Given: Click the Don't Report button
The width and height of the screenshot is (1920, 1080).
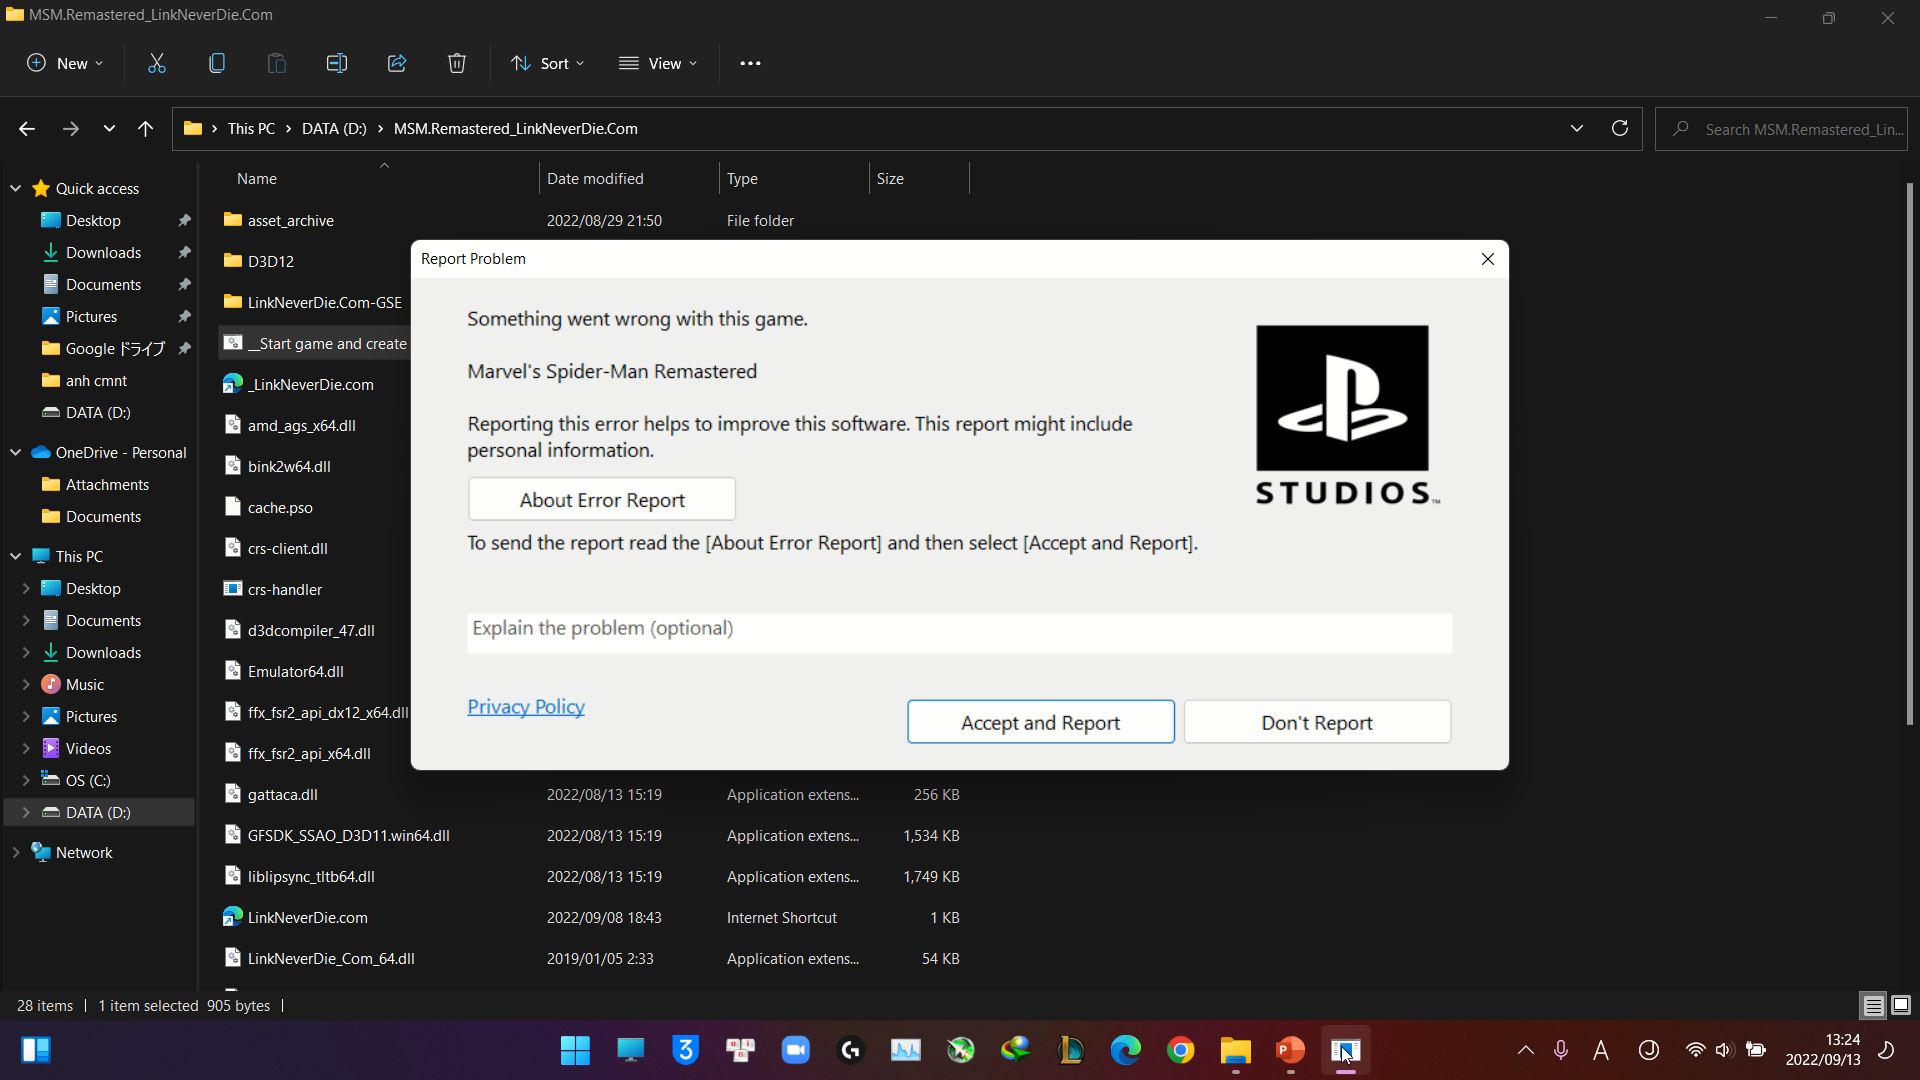Looking at the screenshot, I should [x=1317, y=722].
